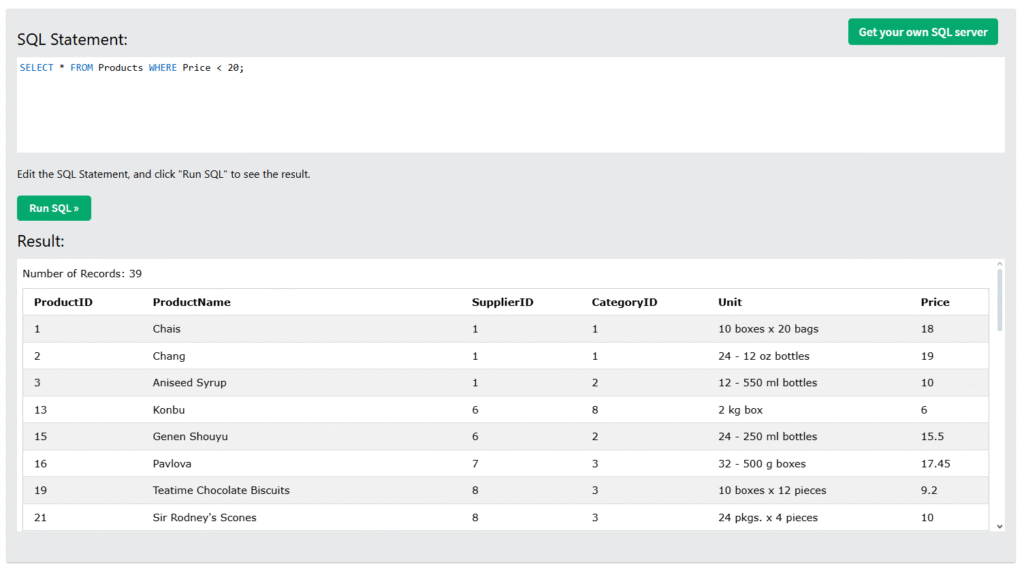The height and width of the screenshot is (573, 1024).
Task: Select the SupplierID column header
Action: [502, 302]
